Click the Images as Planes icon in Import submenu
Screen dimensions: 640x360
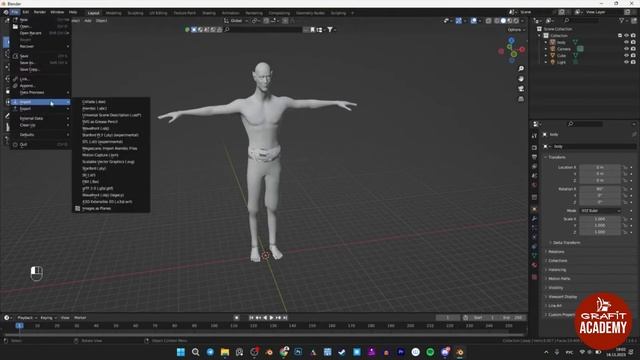[78, 209]
